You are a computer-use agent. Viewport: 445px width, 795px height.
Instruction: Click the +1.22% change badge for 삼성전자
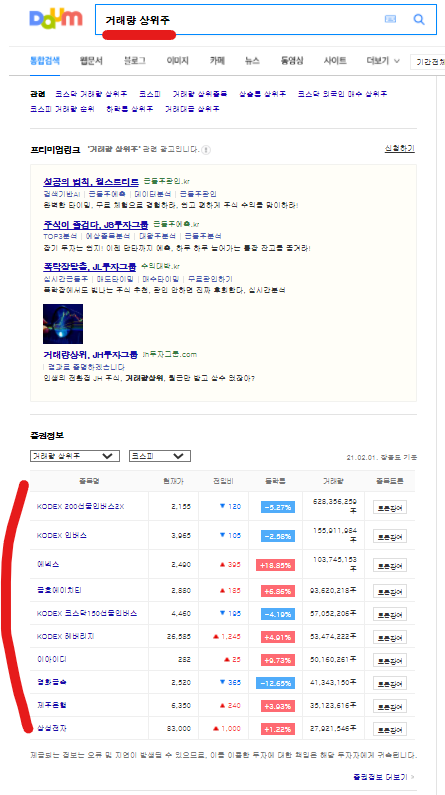click(x=278, y=729)
